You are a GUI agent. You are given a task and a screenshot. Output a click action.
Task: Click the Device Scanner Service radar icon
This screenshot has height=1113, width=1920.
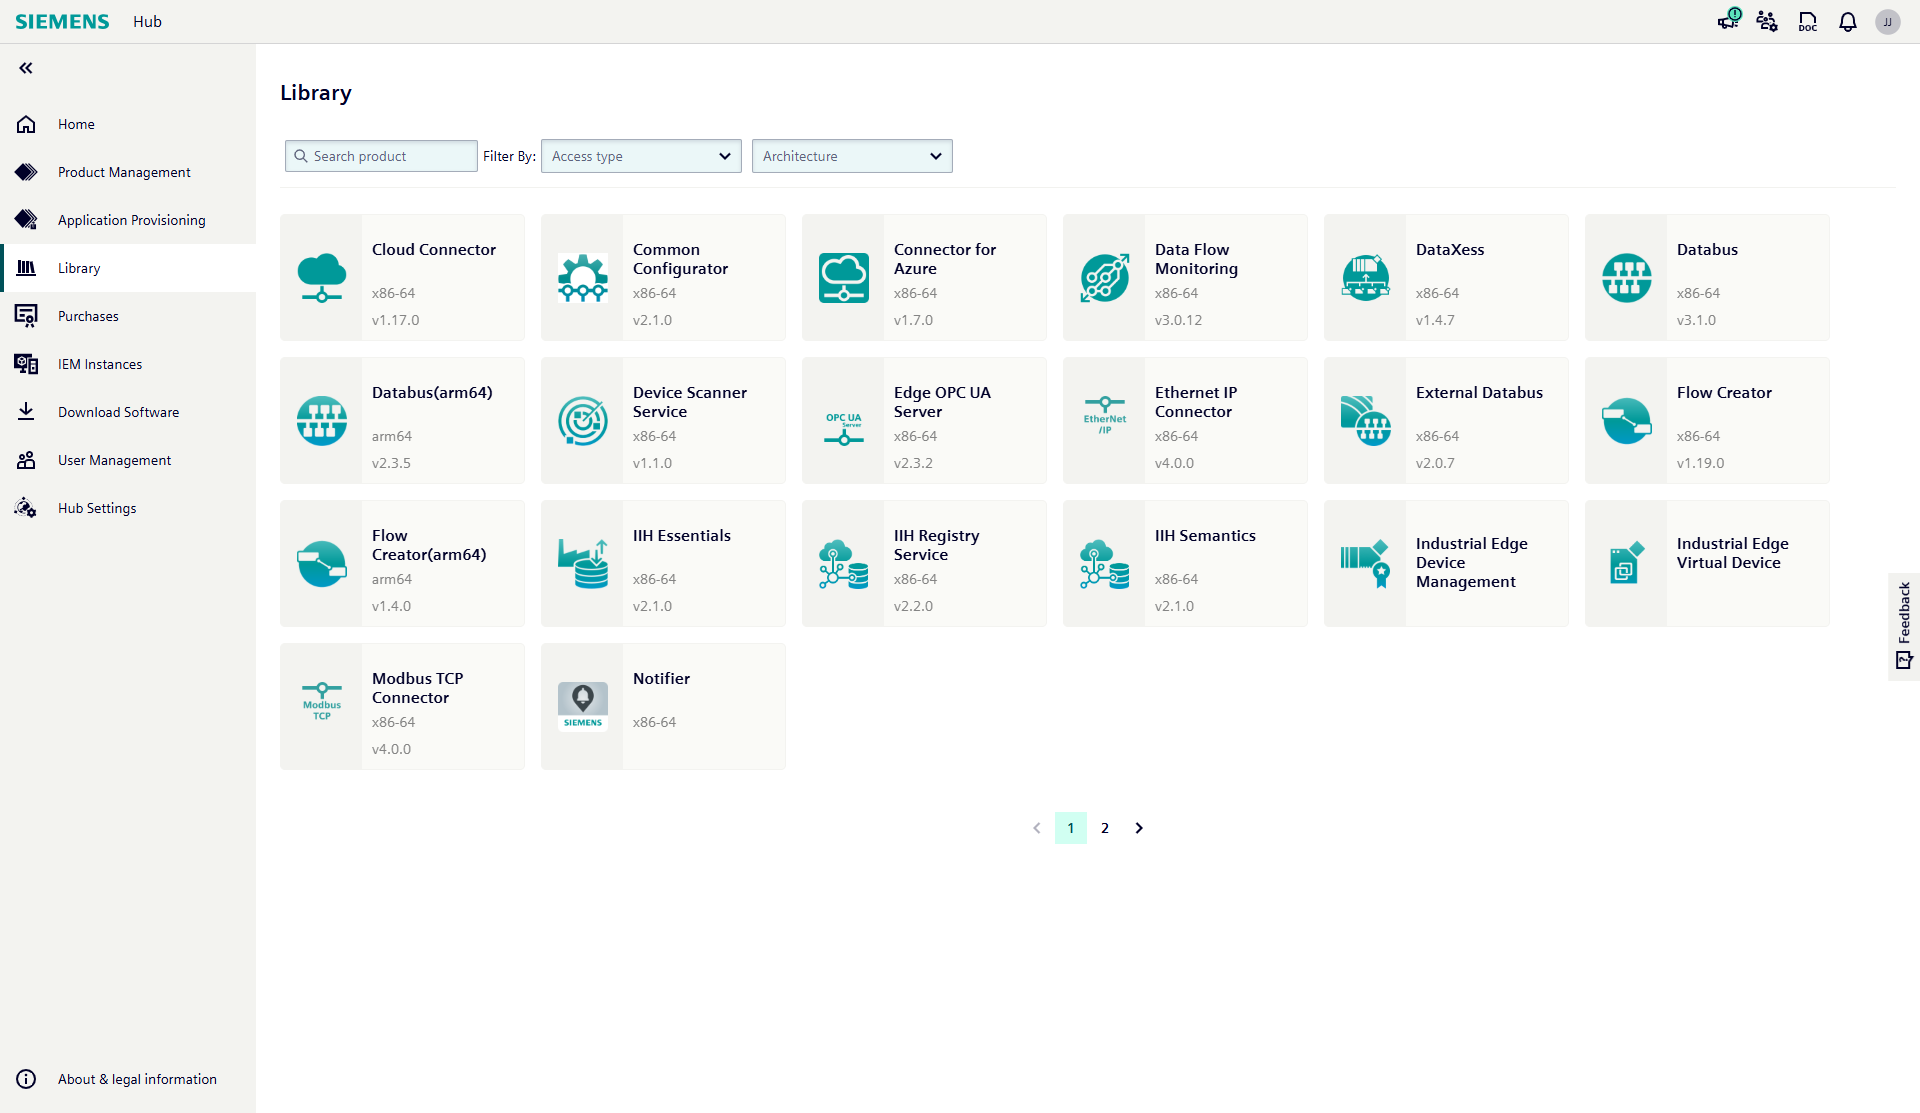click(583, 421)
